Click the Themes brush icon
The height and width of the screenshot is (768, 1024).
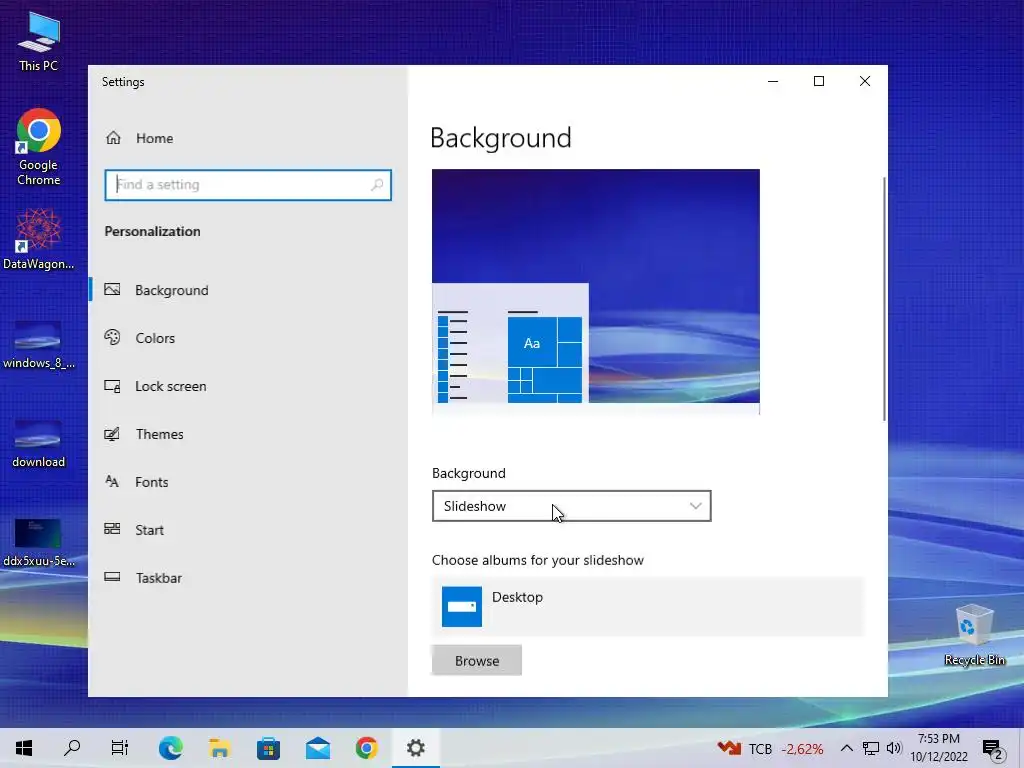click(112, 434)
